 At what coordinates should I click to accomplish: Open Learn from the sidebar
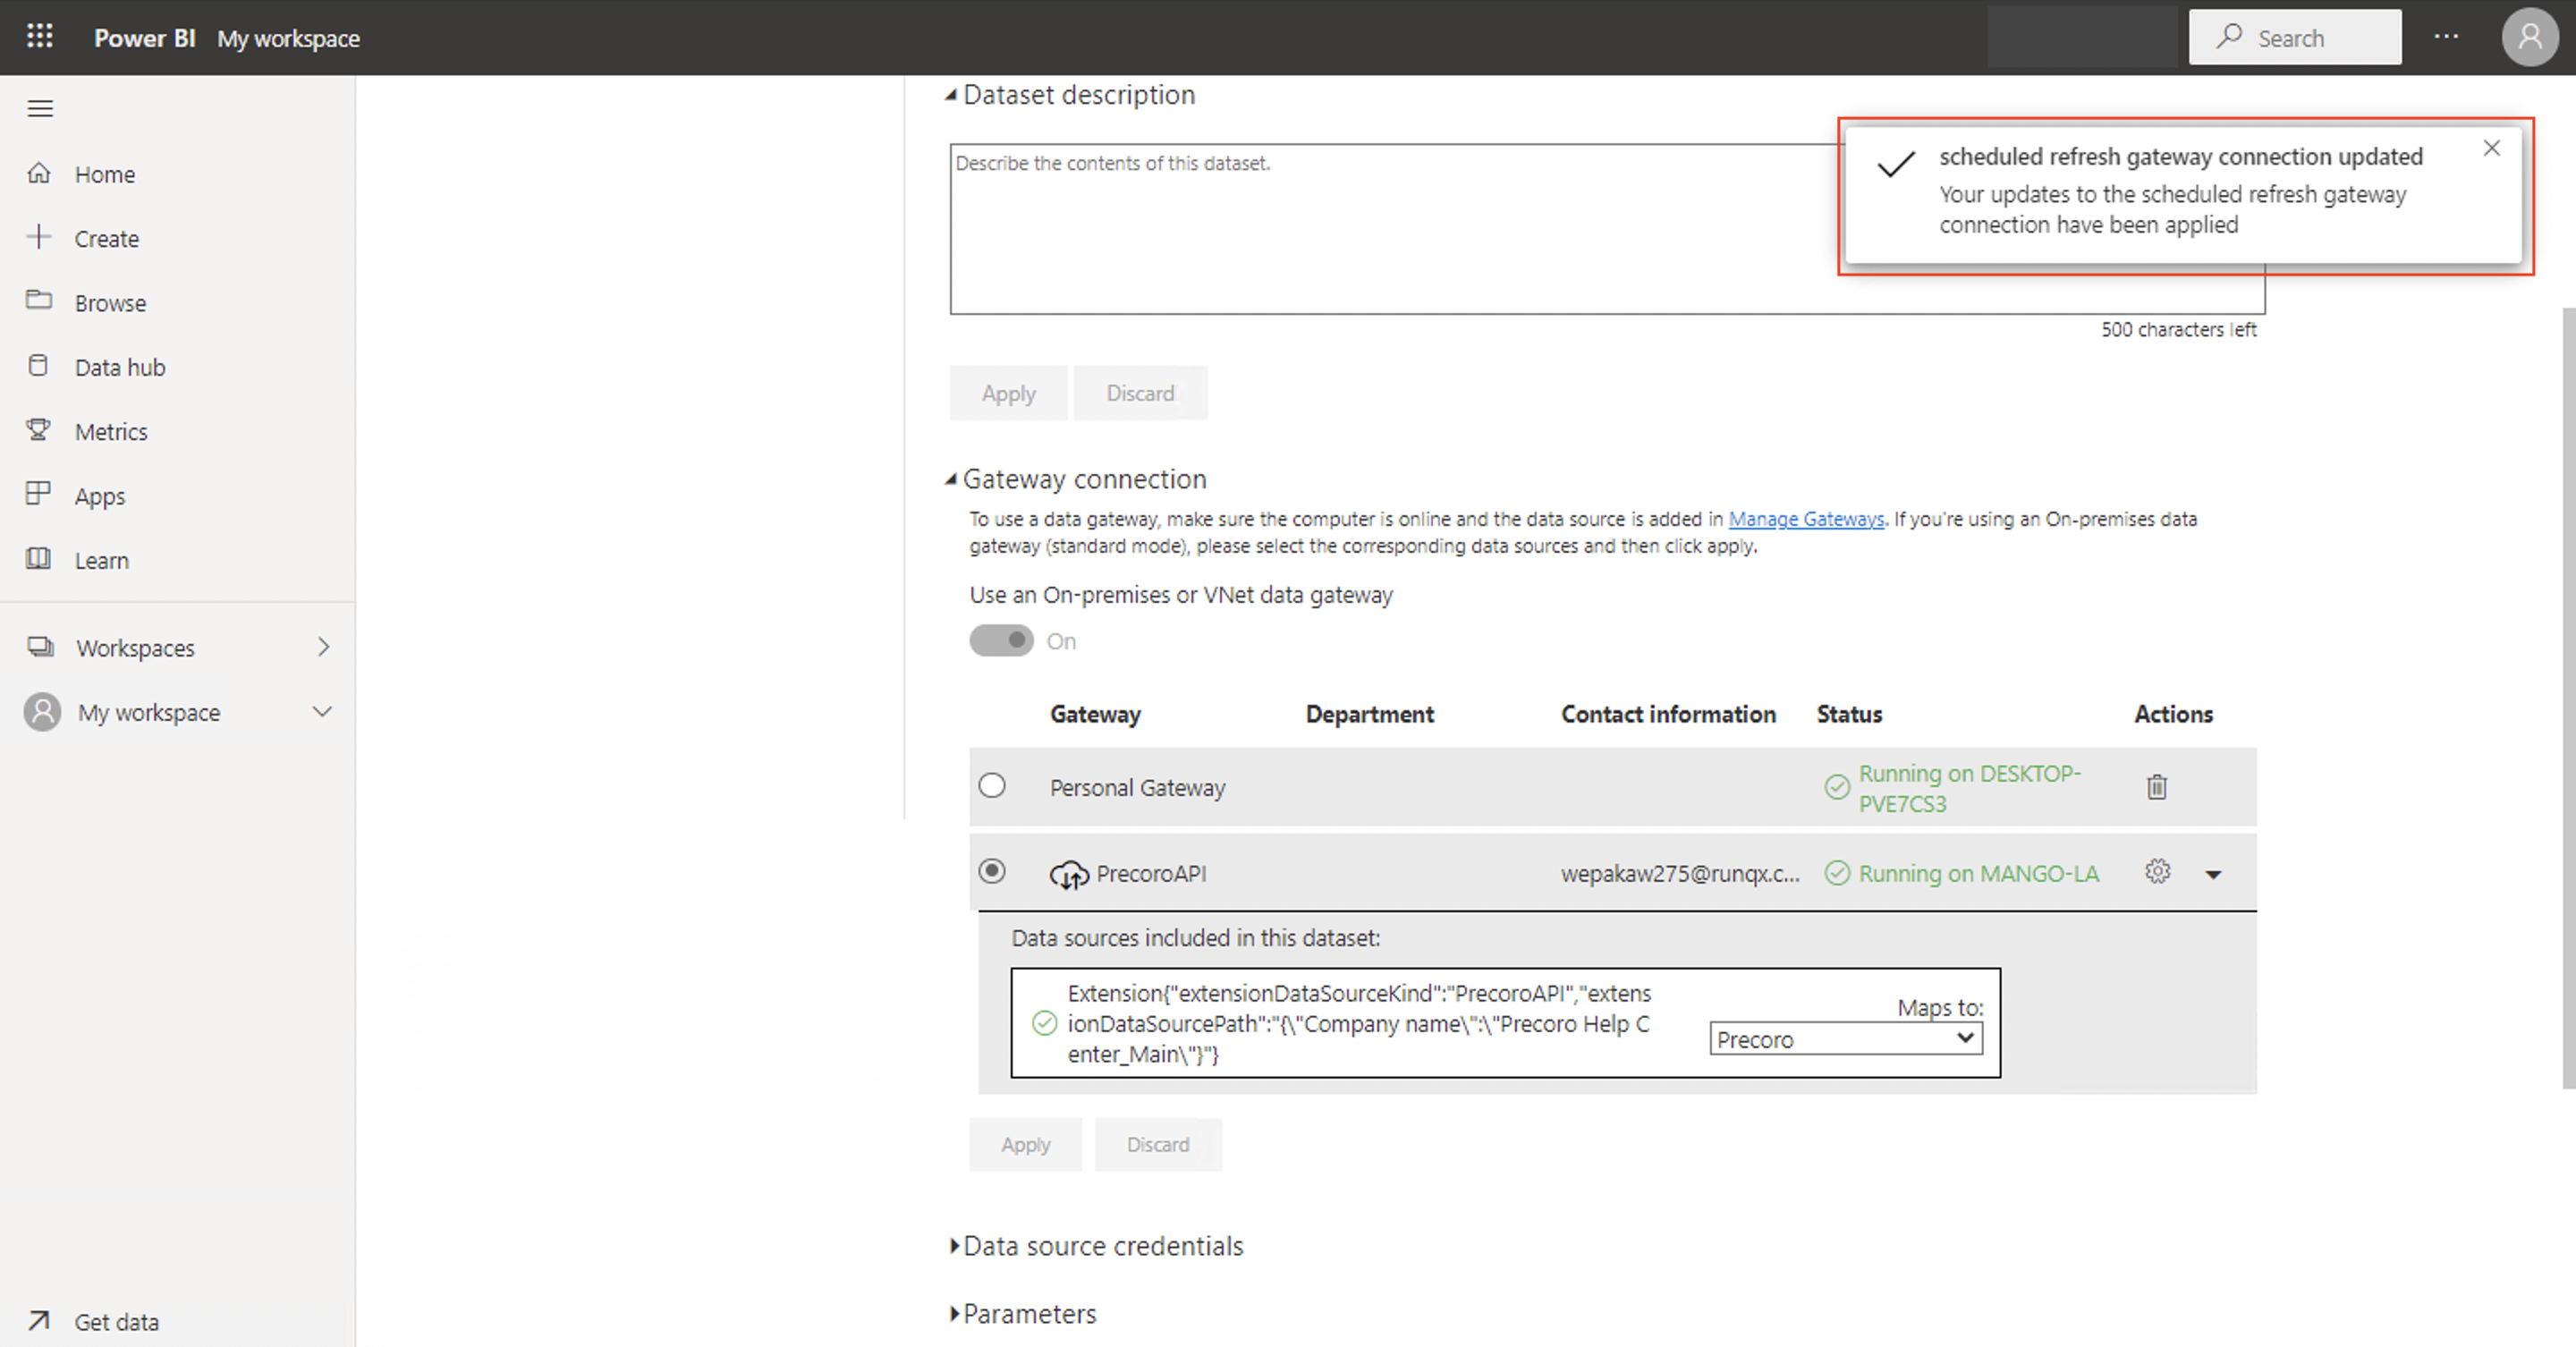coord(102,560)
